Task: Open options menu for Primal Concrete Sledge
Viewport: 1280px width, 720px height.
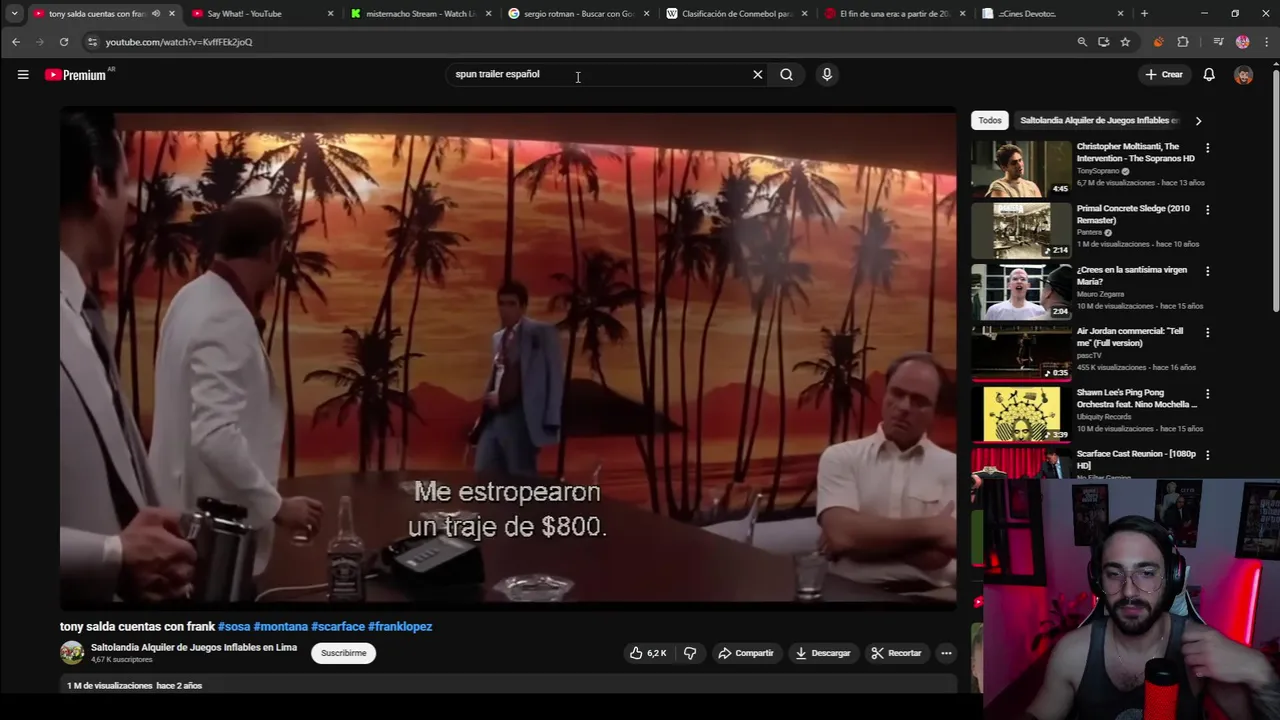Action: tap(1207, 210)
